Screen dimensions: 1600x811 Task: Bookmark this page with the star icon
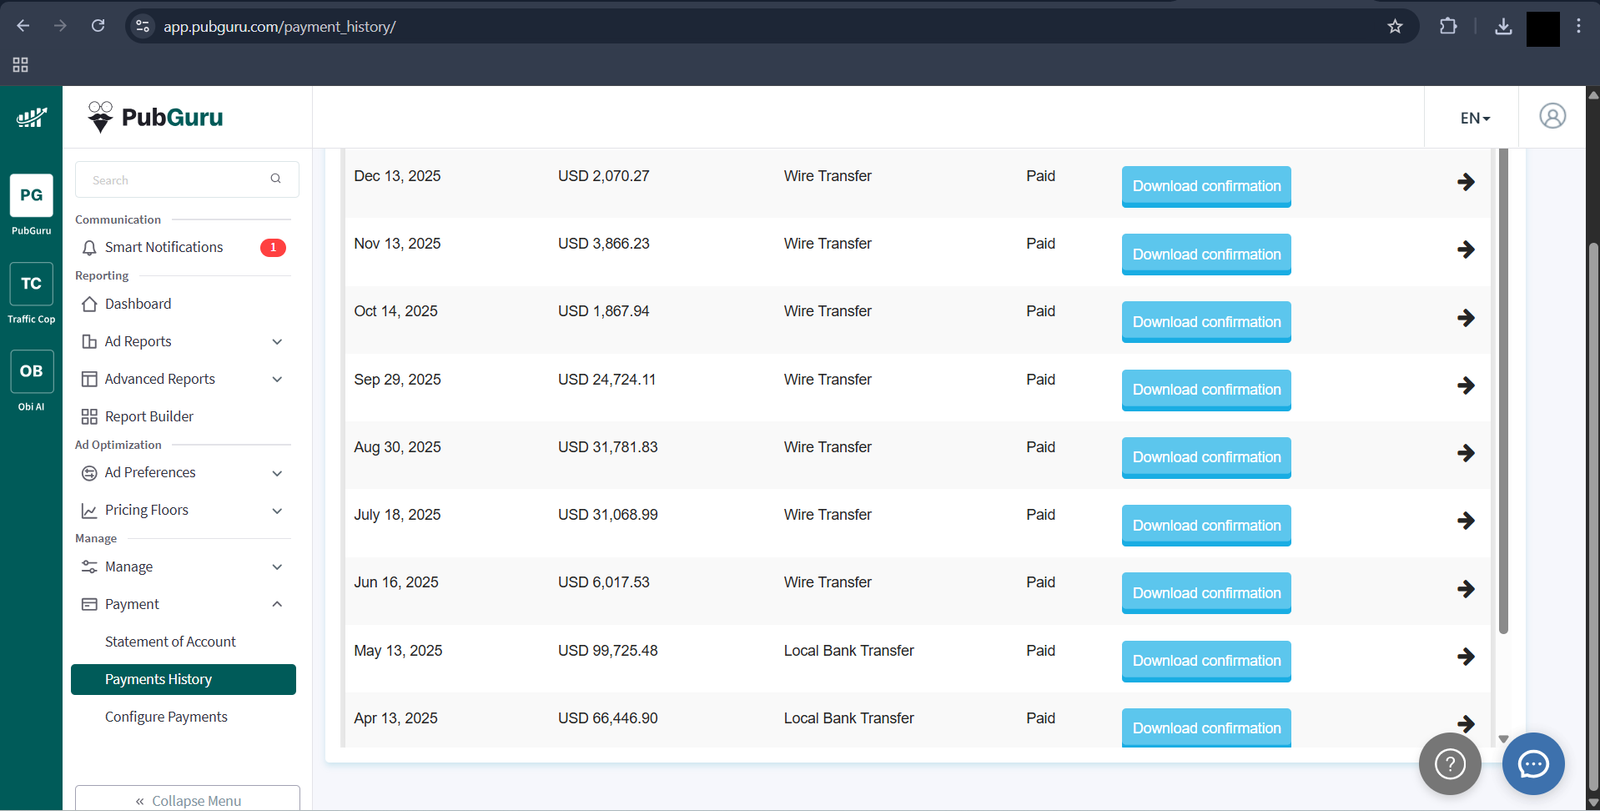1395,26
